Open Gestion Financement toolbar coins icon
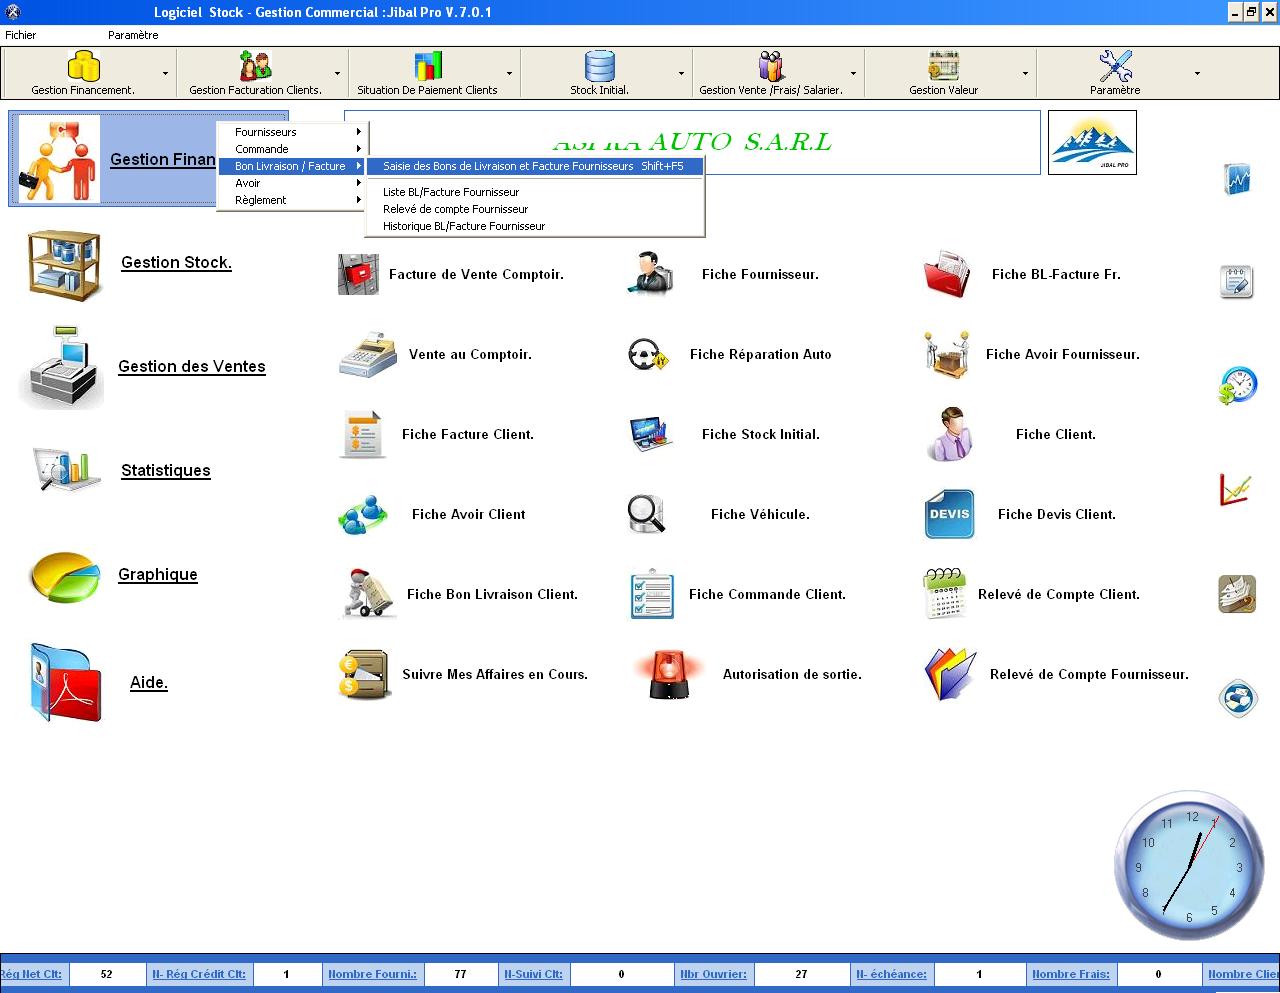The height and width of the screenshot is (993, 1280). (83, 66)
